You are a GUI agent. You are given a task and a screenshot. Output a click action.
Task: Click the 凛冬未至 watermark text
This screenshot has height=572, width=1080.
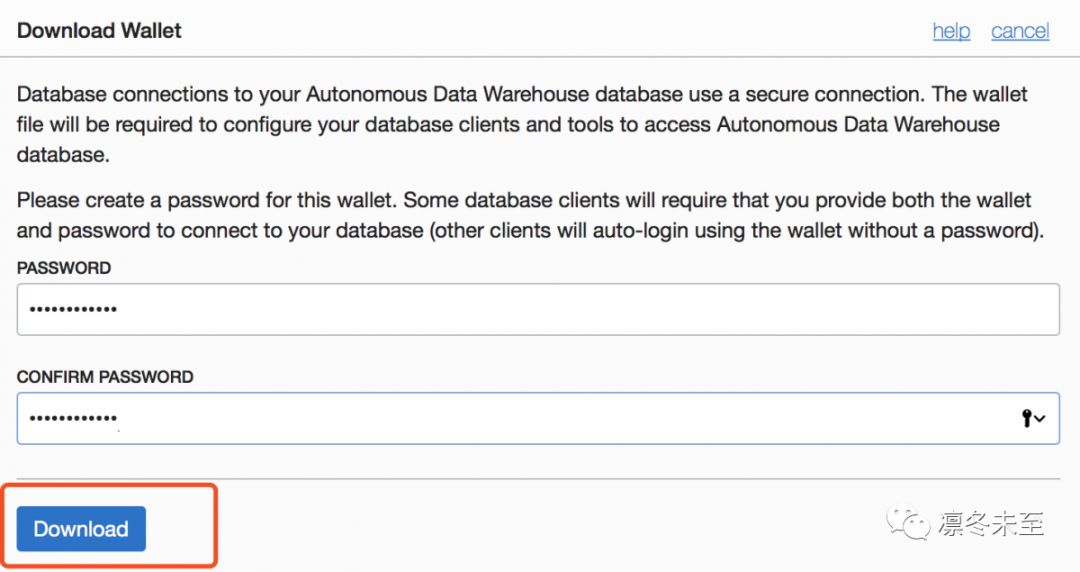[990, 523]
